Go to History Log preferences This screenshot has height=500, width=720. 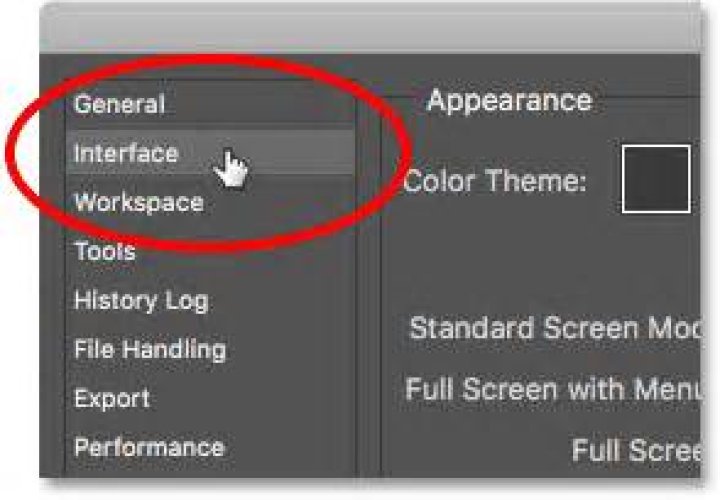[141, 300]
